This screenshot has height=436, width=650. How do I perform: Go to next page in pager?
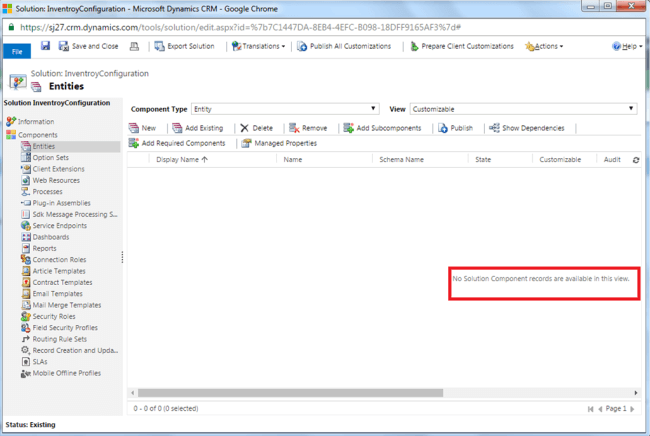tap(632, 409)
